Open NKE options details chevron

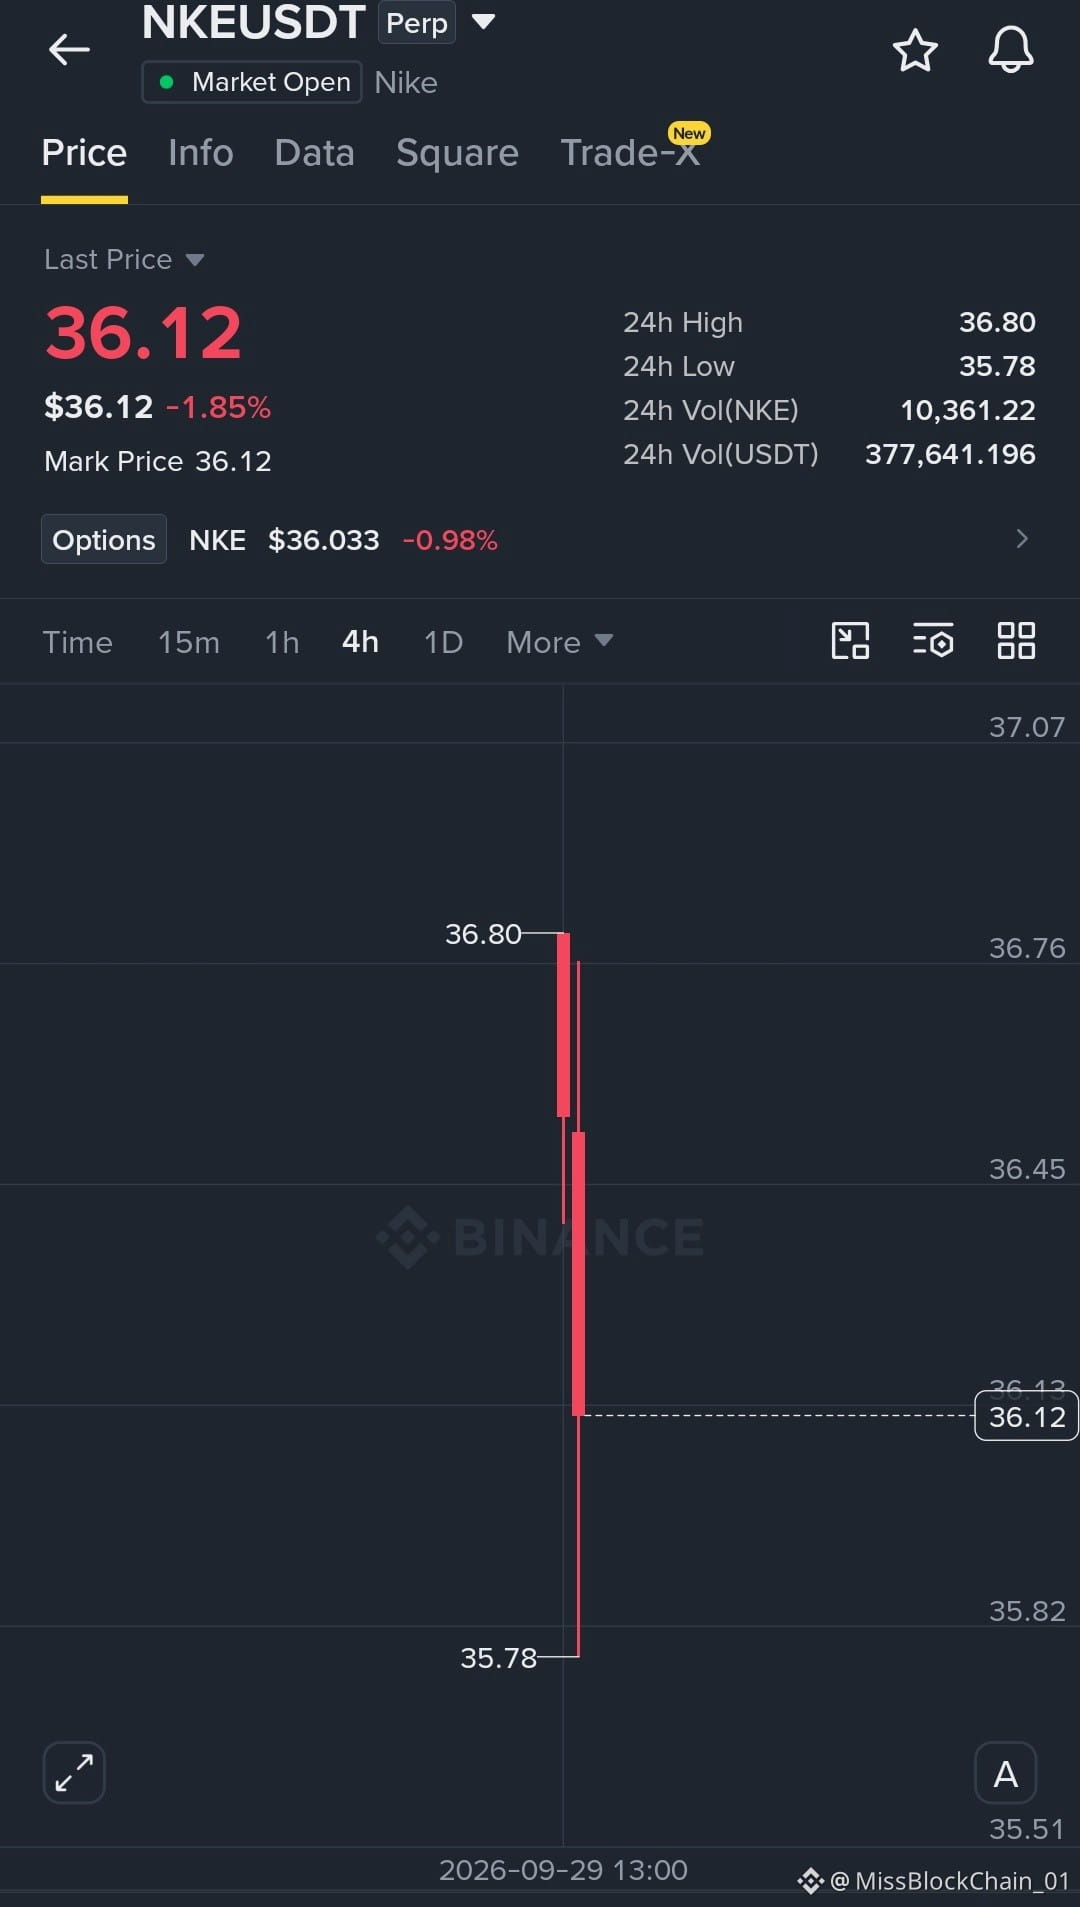tap(1021, 539)
